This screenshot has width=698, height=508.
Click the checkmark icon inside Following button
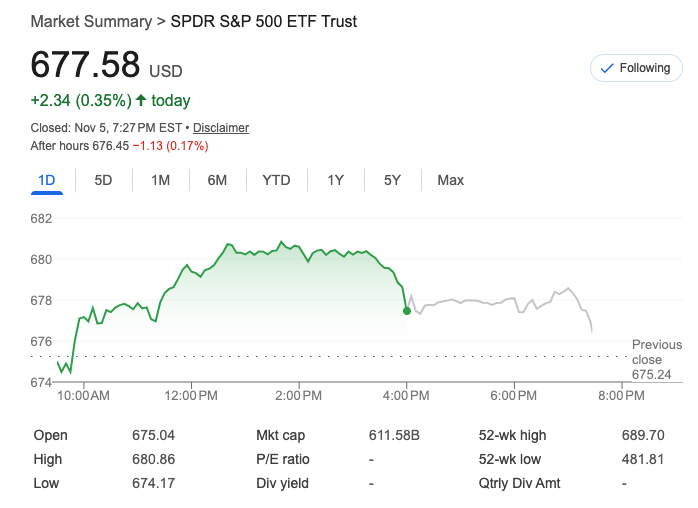[606, 68]
